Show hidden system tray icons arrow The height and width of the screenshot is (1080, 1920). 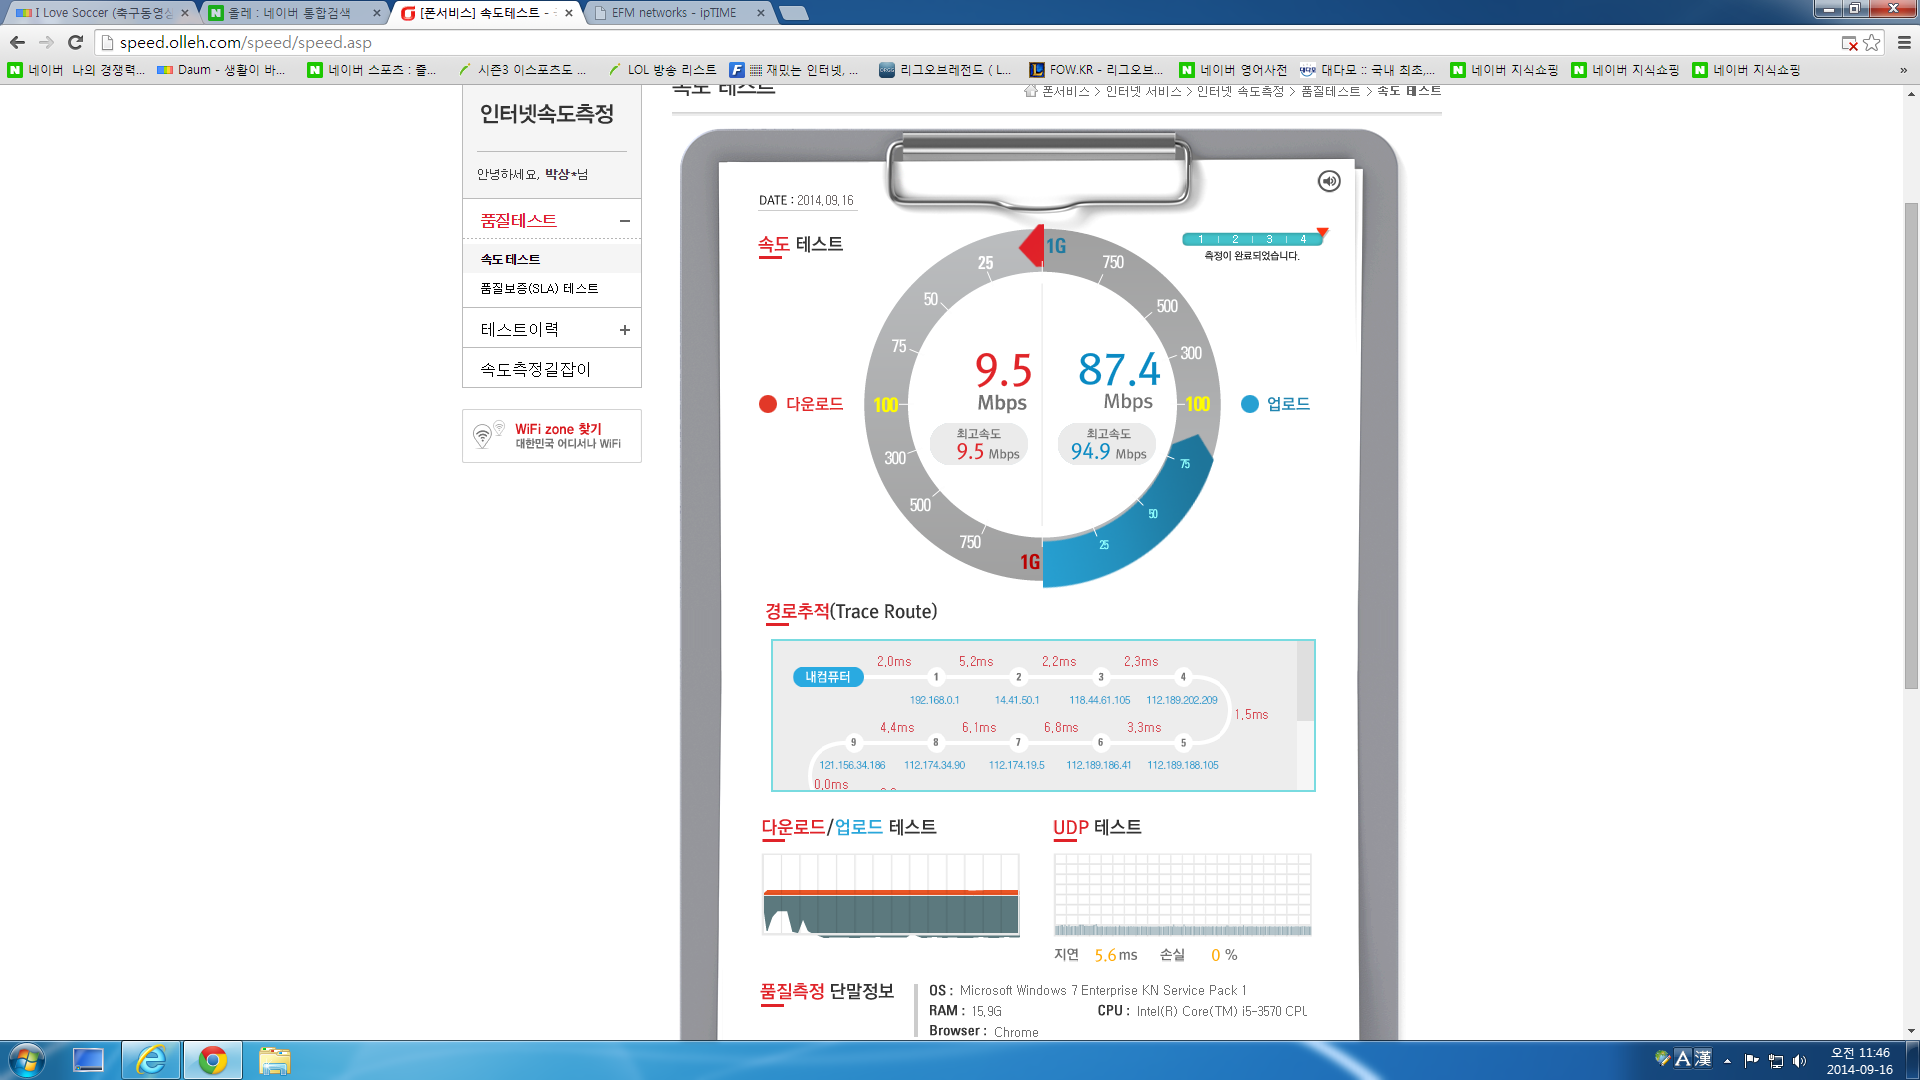(x=1727, y=1061)
